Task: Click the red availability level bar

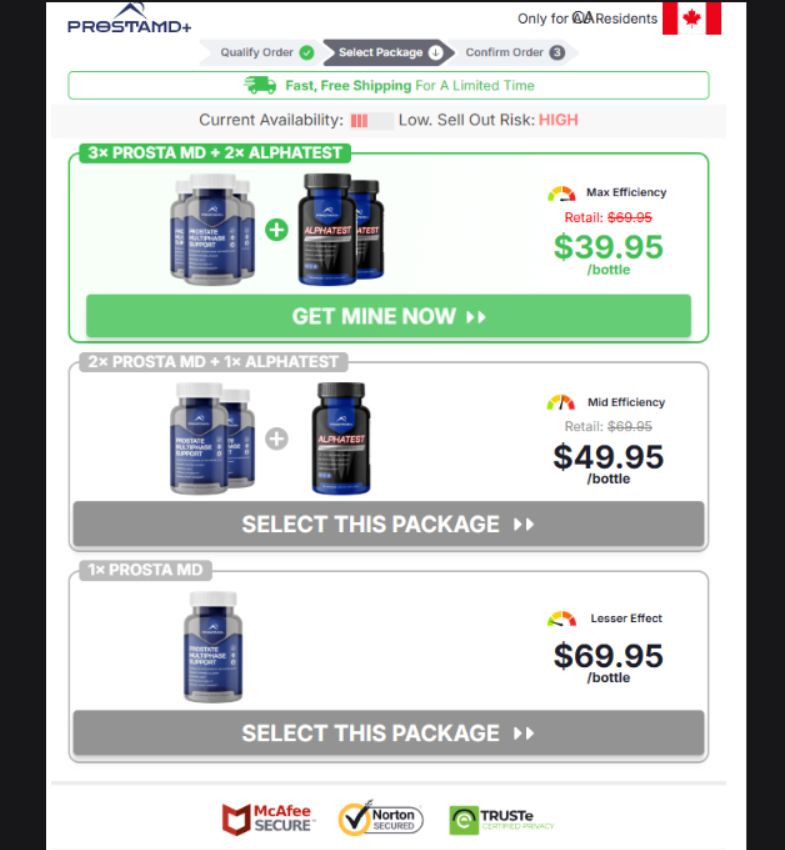Action: 359,120
